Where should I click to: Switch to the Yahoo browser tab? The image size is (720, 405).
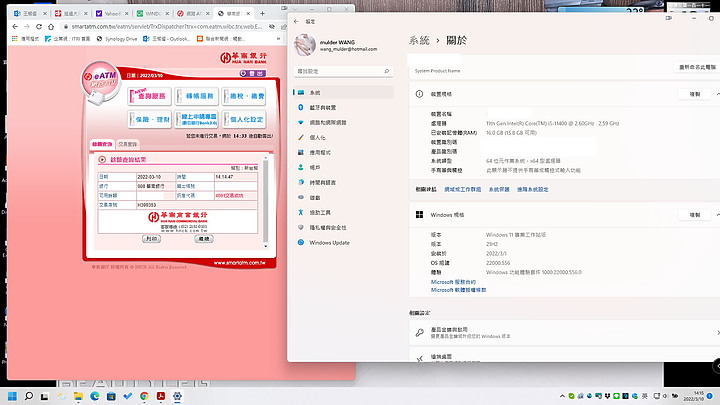point(110,13)
